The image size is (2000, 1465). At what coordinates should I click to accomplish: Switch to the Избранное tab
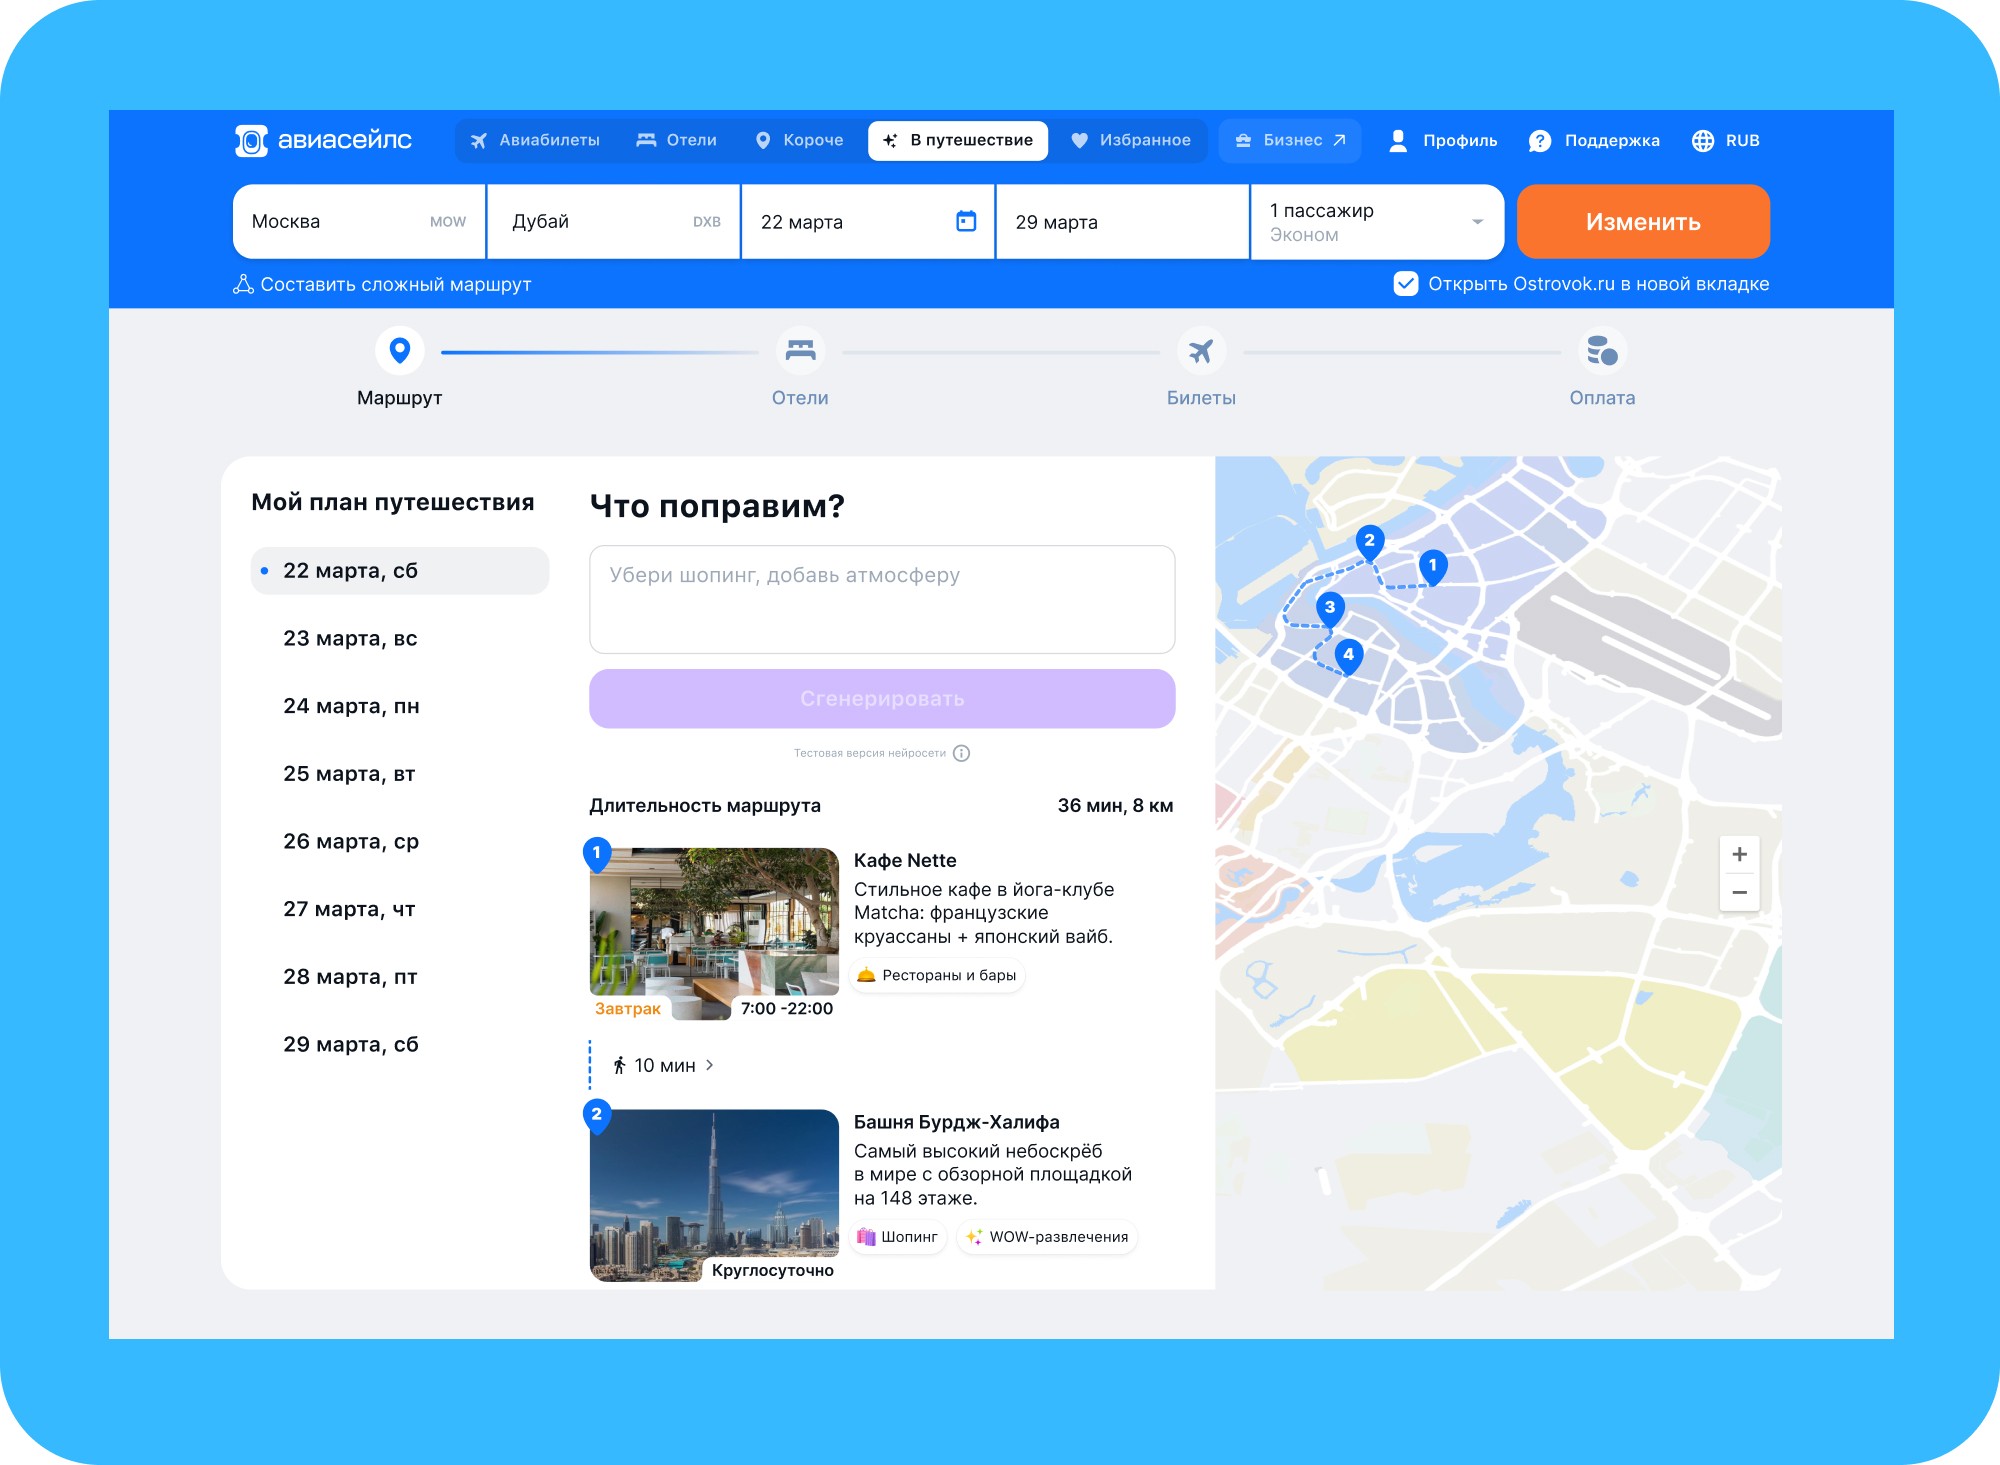click(1131, 141)
